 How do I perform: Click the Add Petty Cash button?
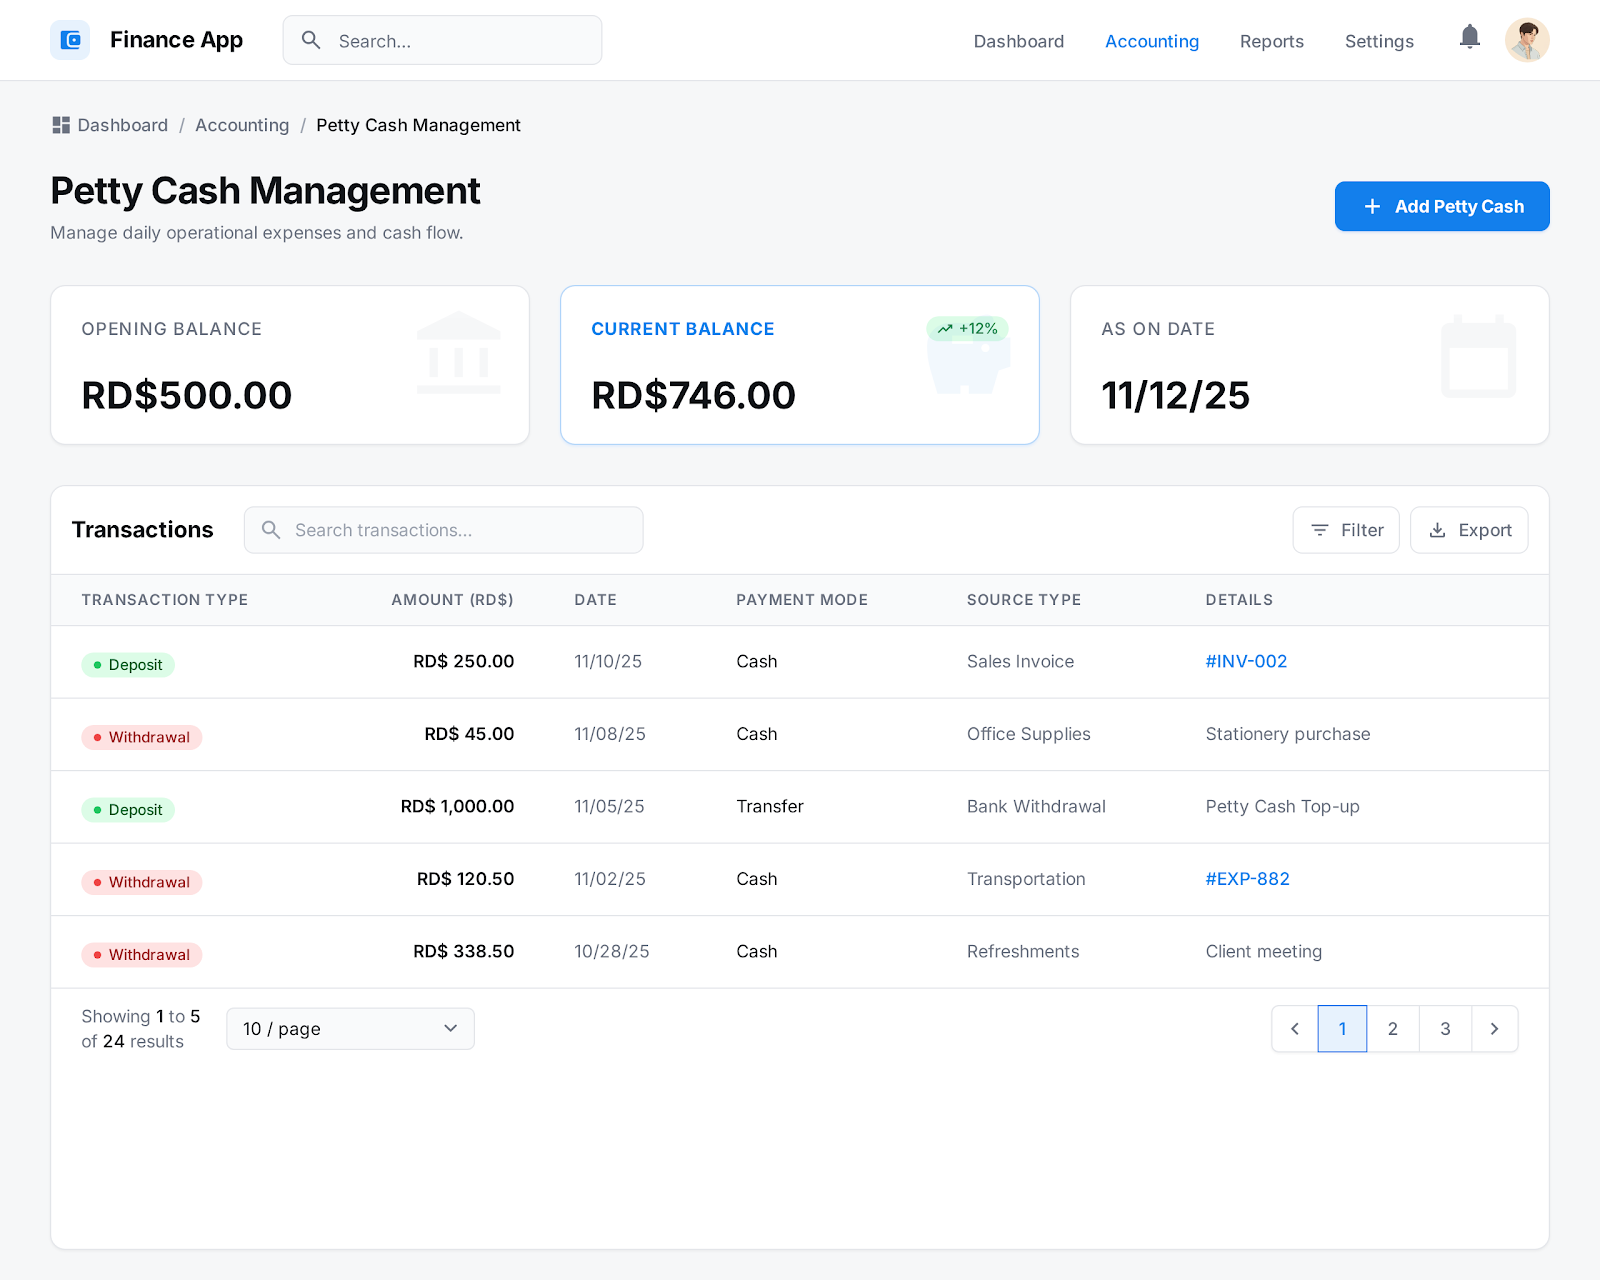click(1442, 206)
